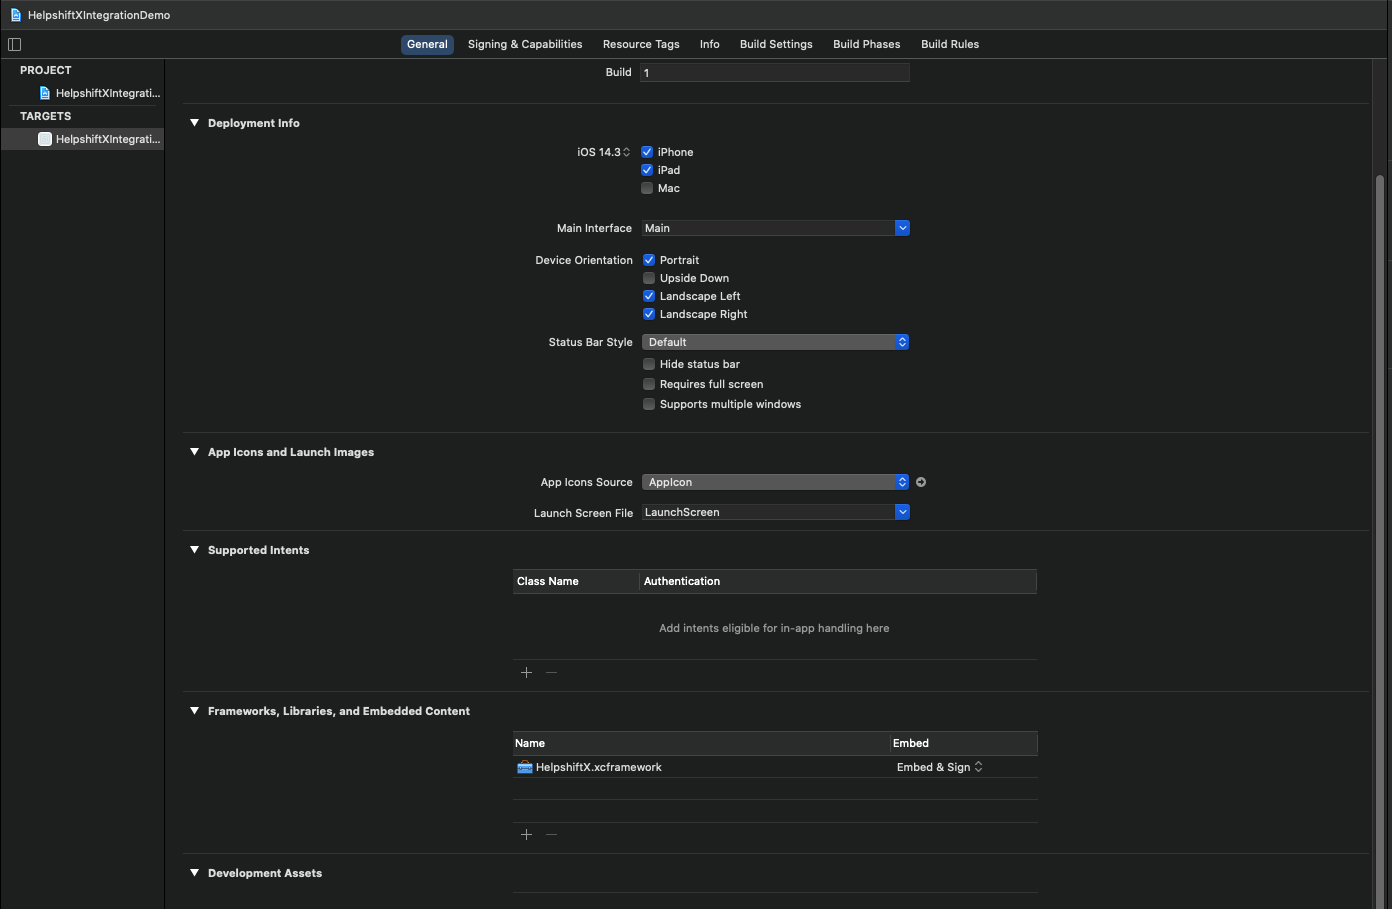The height and width of the screenshot is (909, 1392).
Task: Click the Build number input field
Action: [775, 72]
